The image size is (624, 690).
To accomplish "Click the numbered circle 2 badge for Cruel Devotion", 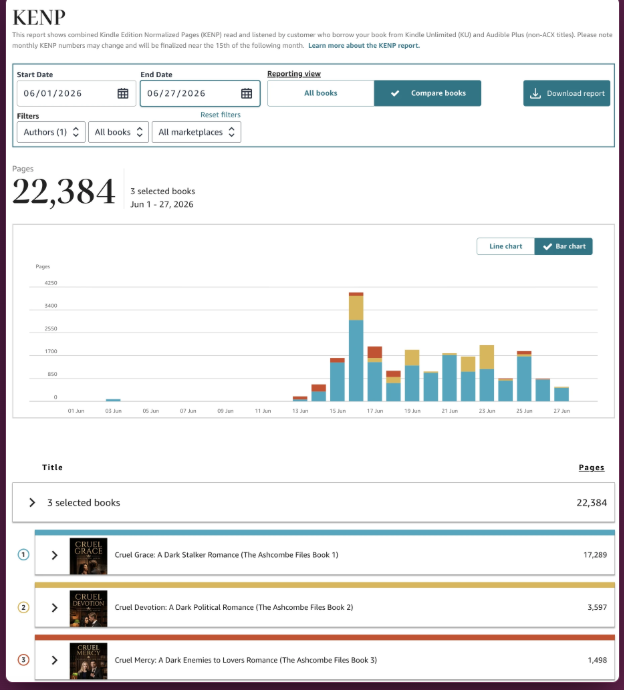I will tap(23, 607).
